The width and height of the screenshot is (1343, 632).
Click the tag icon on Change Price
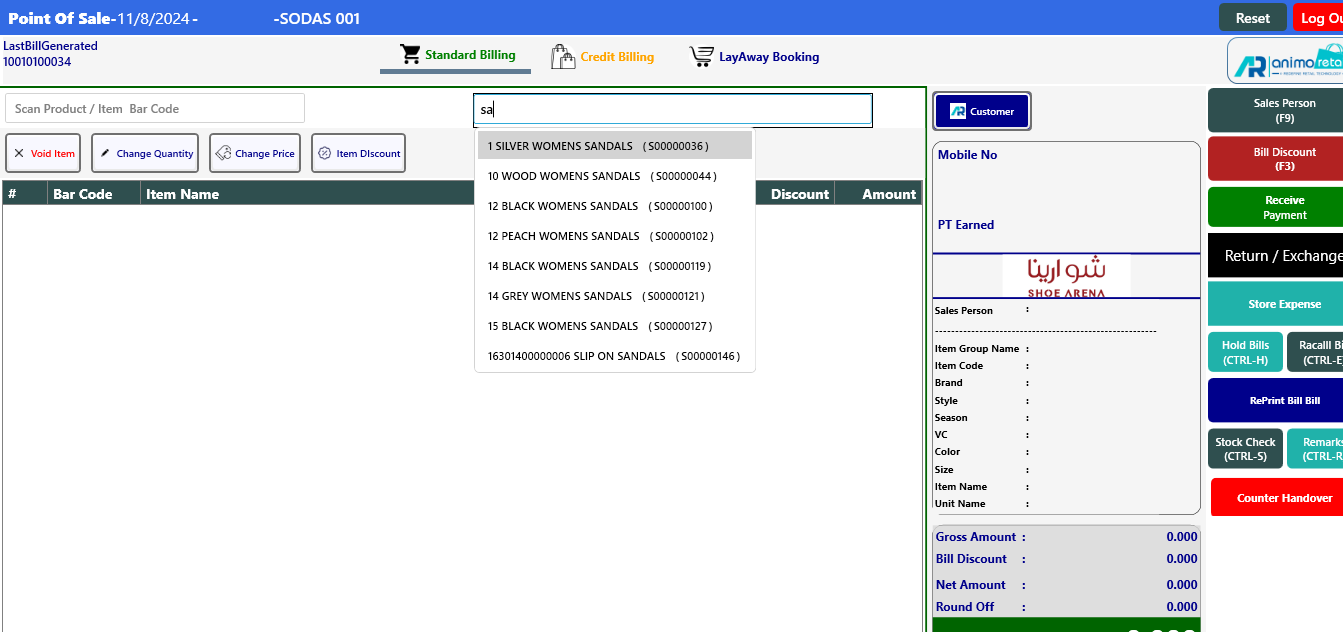(223, 153)
